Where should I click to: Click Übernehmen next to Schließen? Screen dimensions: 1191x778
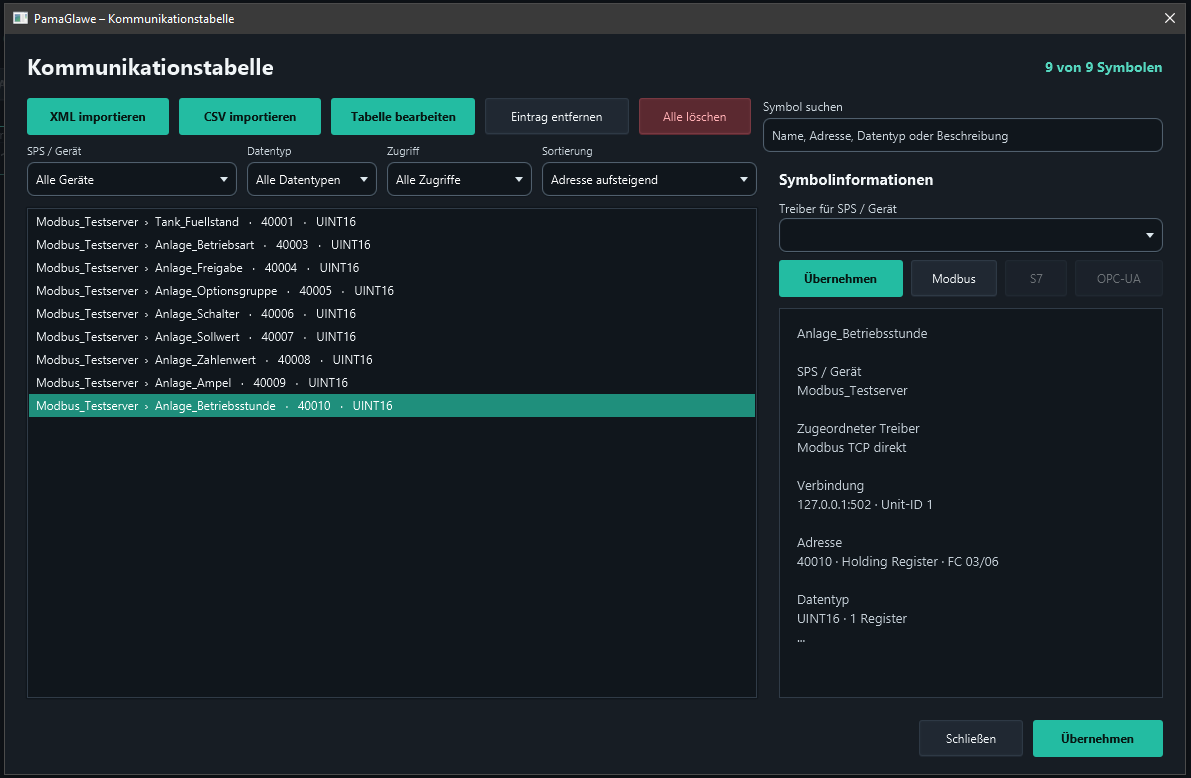[x=1098, y=738]
